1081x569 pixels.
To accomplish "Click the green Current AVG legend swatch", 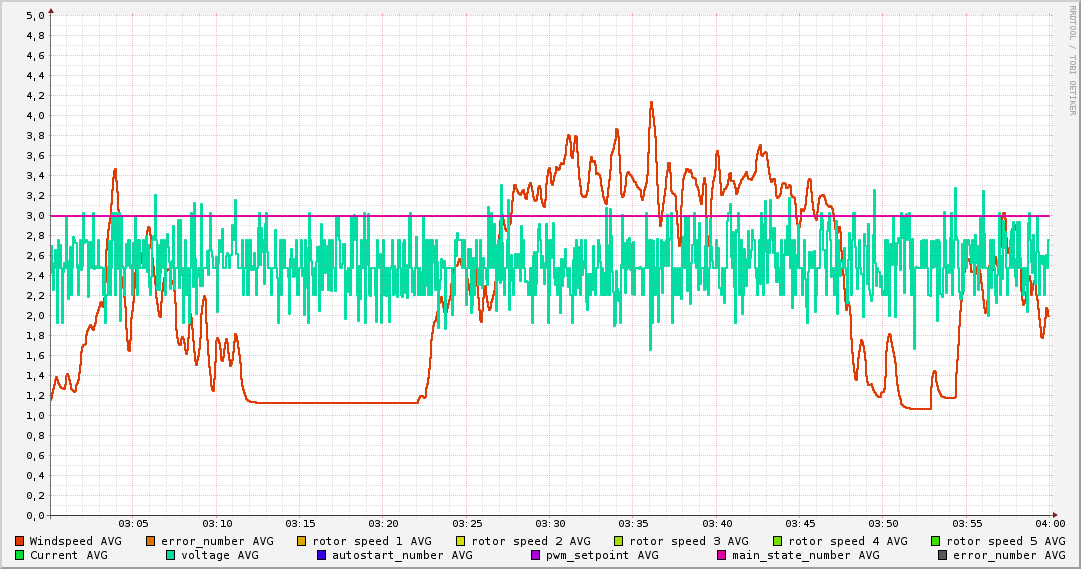I will (20, 555).
